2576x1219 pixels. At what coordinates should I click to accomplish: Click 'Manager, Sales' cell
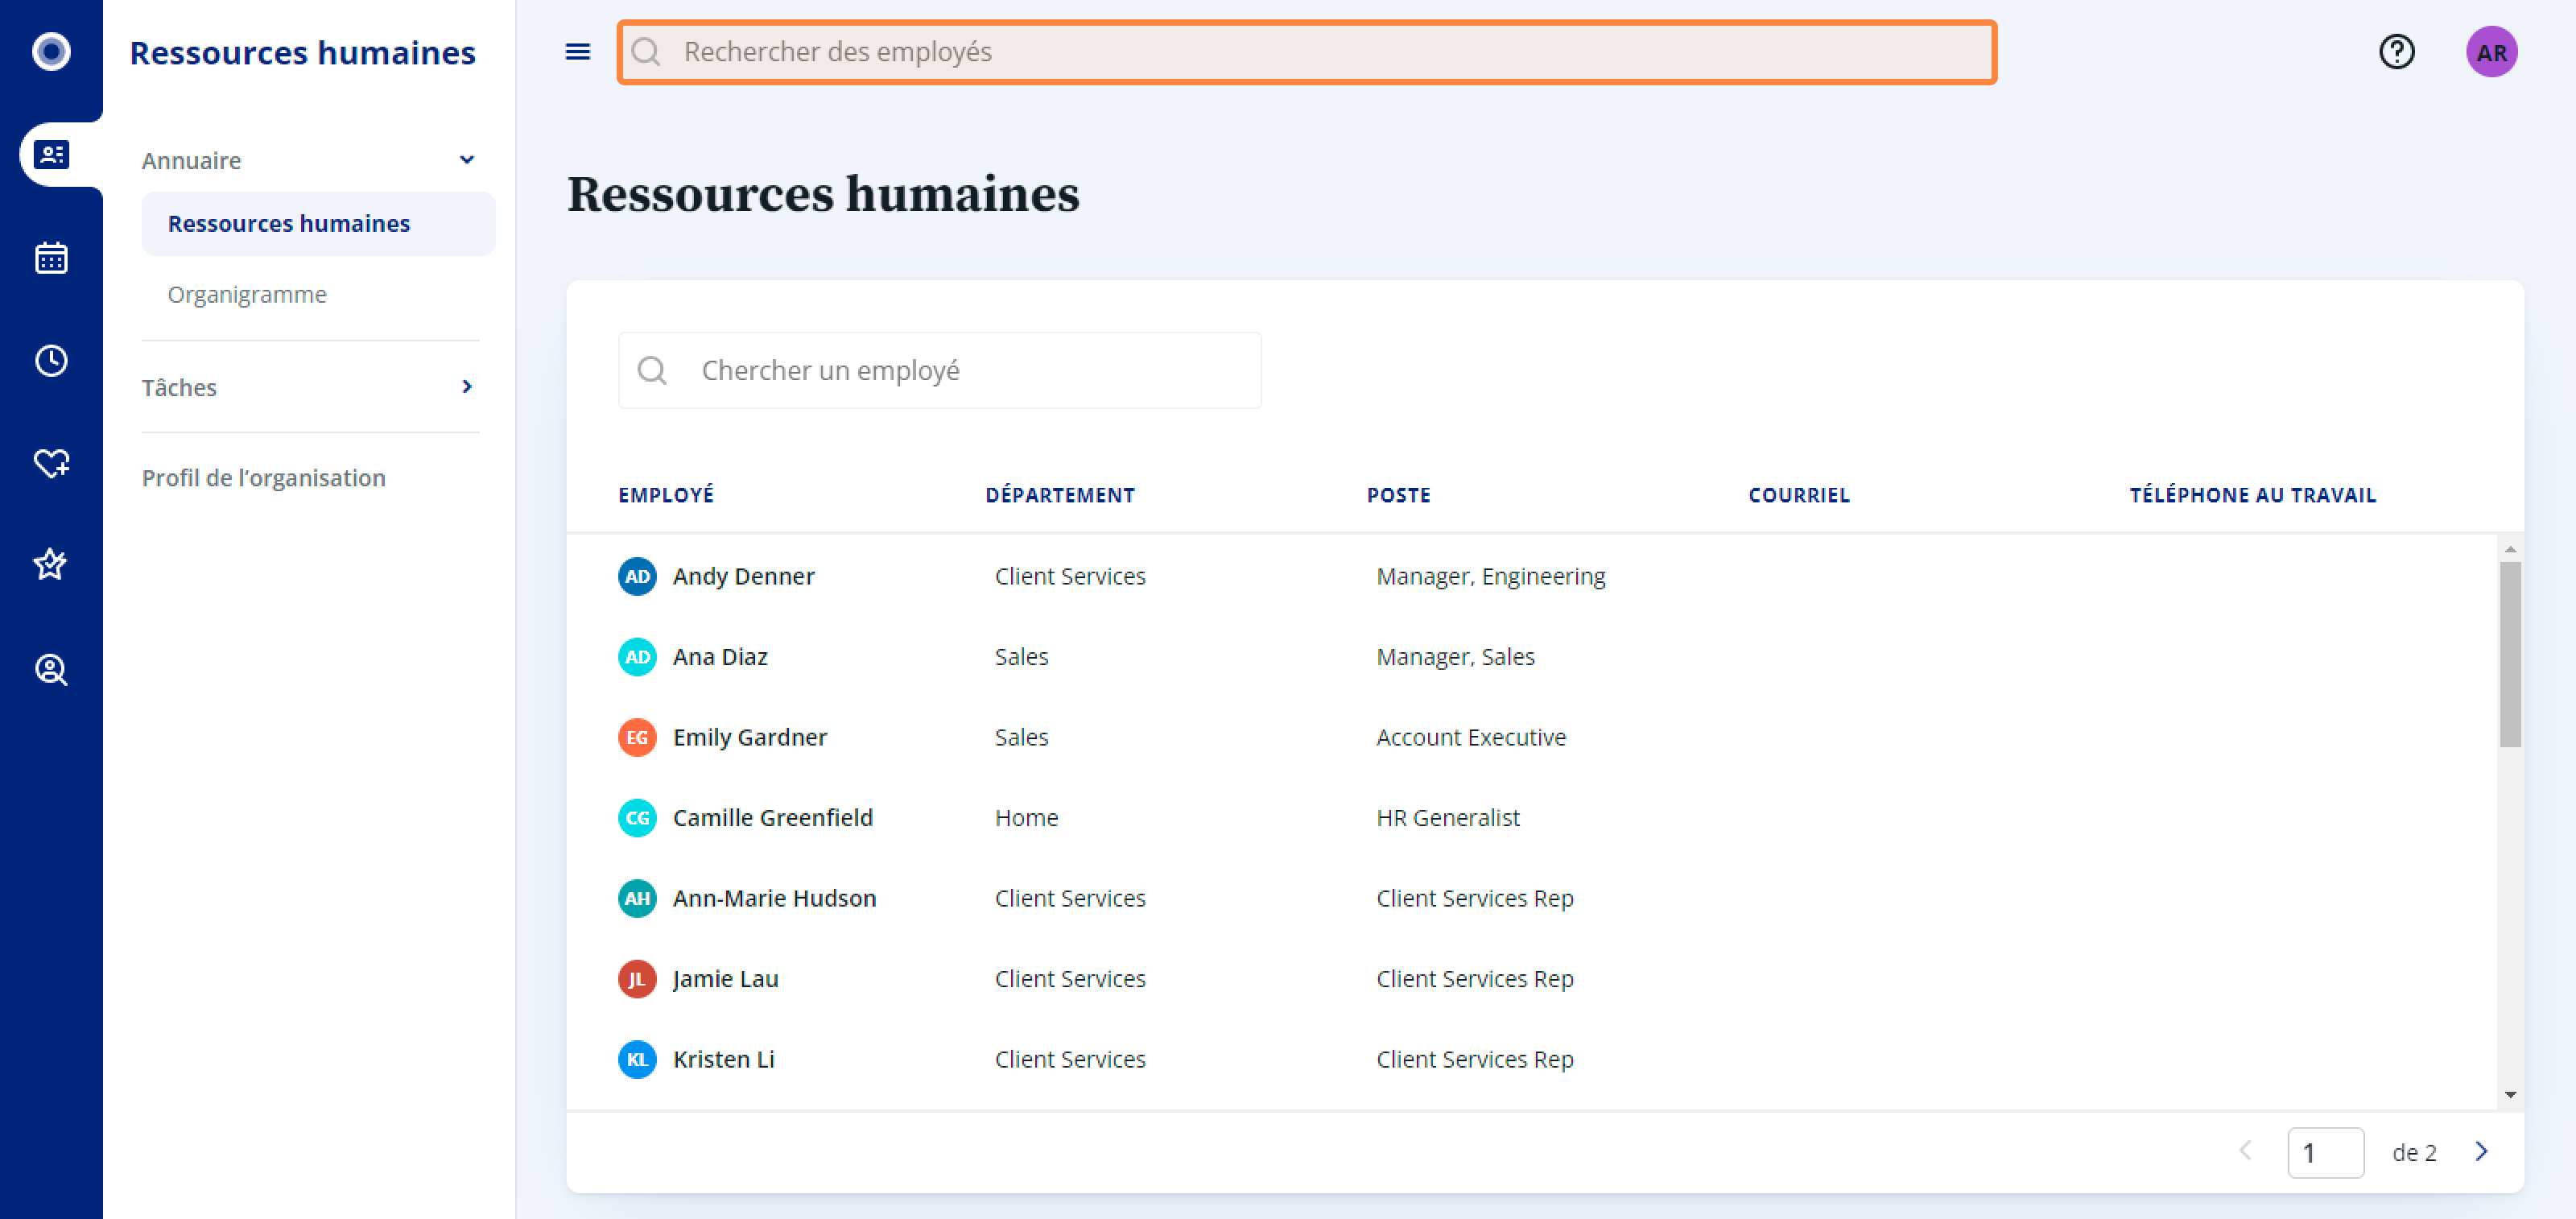tap(1455, 657)
